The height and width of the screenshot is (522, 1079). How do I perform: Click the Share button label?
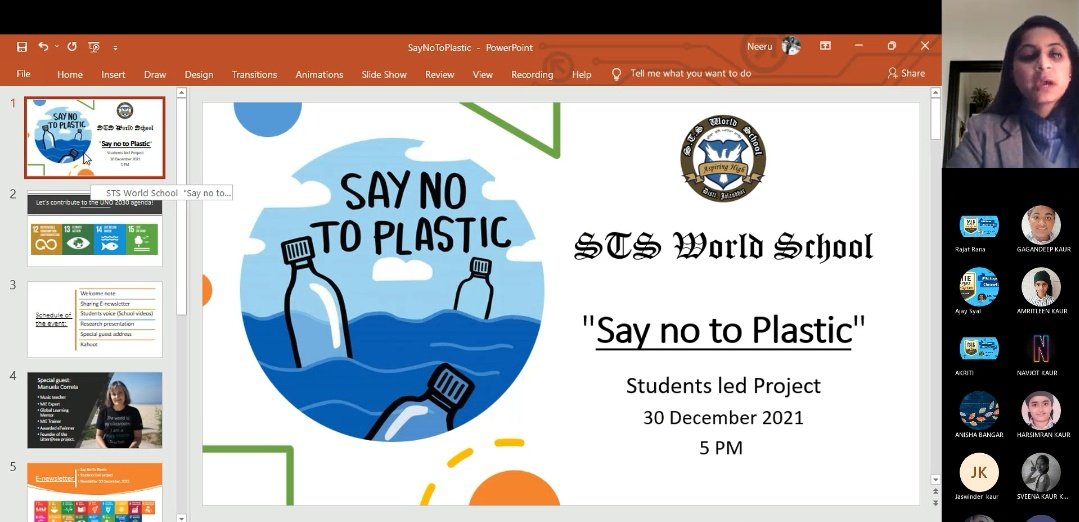[913, 74]
